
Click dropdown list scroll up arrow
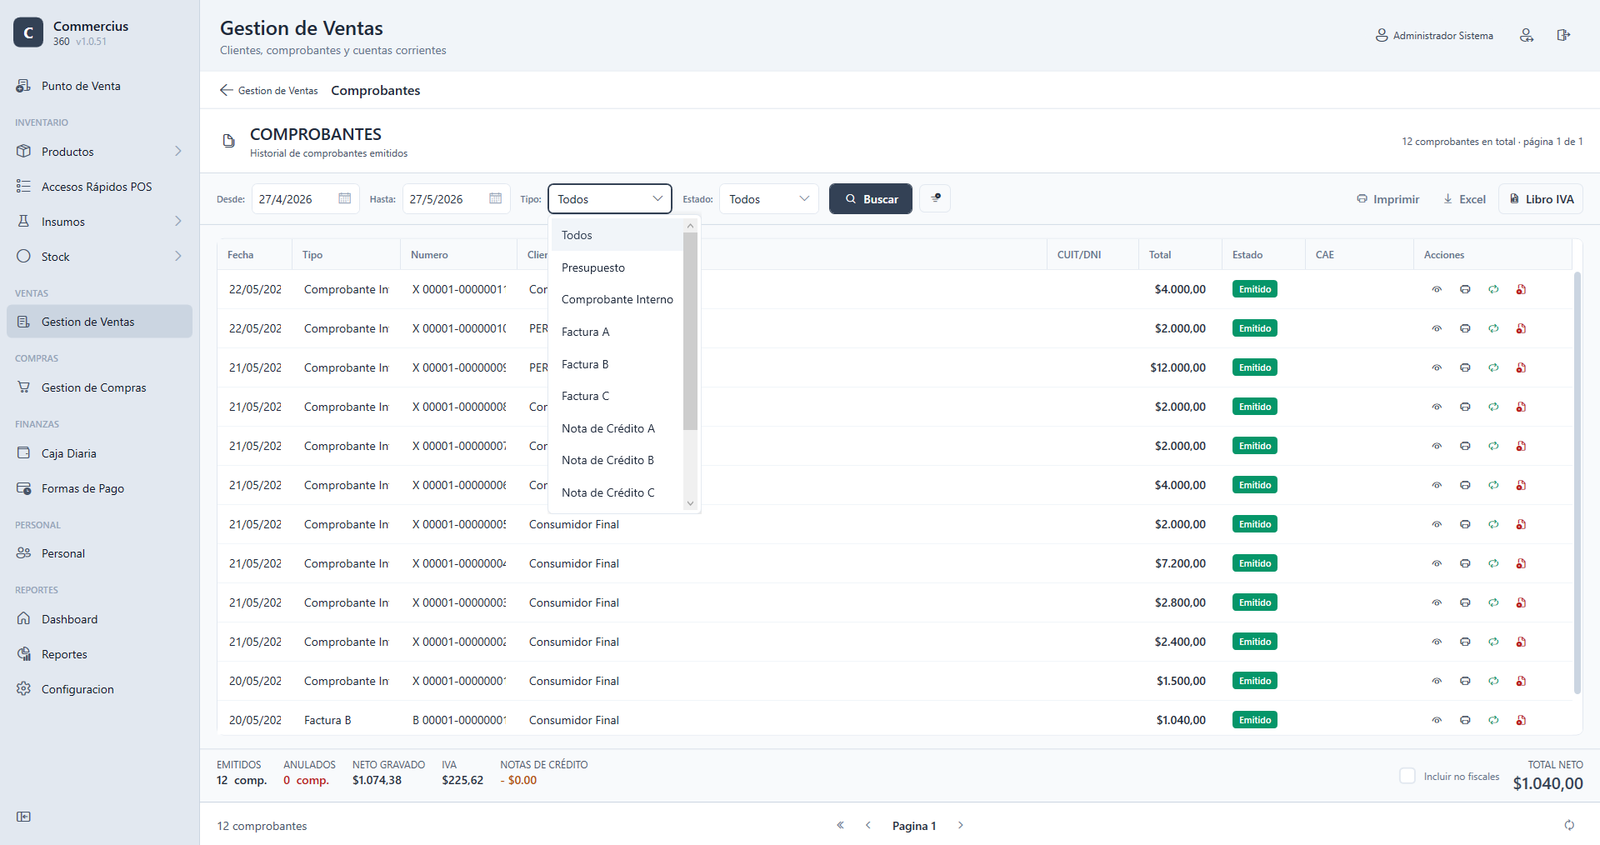[x=690, y=226]
